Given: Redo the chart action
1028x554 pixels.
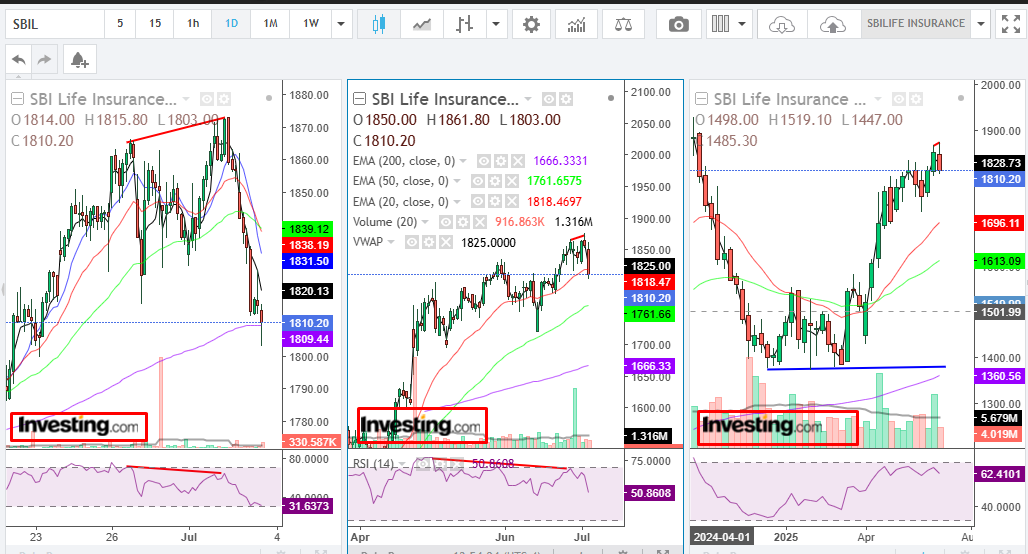Looking at the screenshot, I should click(45, 60).
